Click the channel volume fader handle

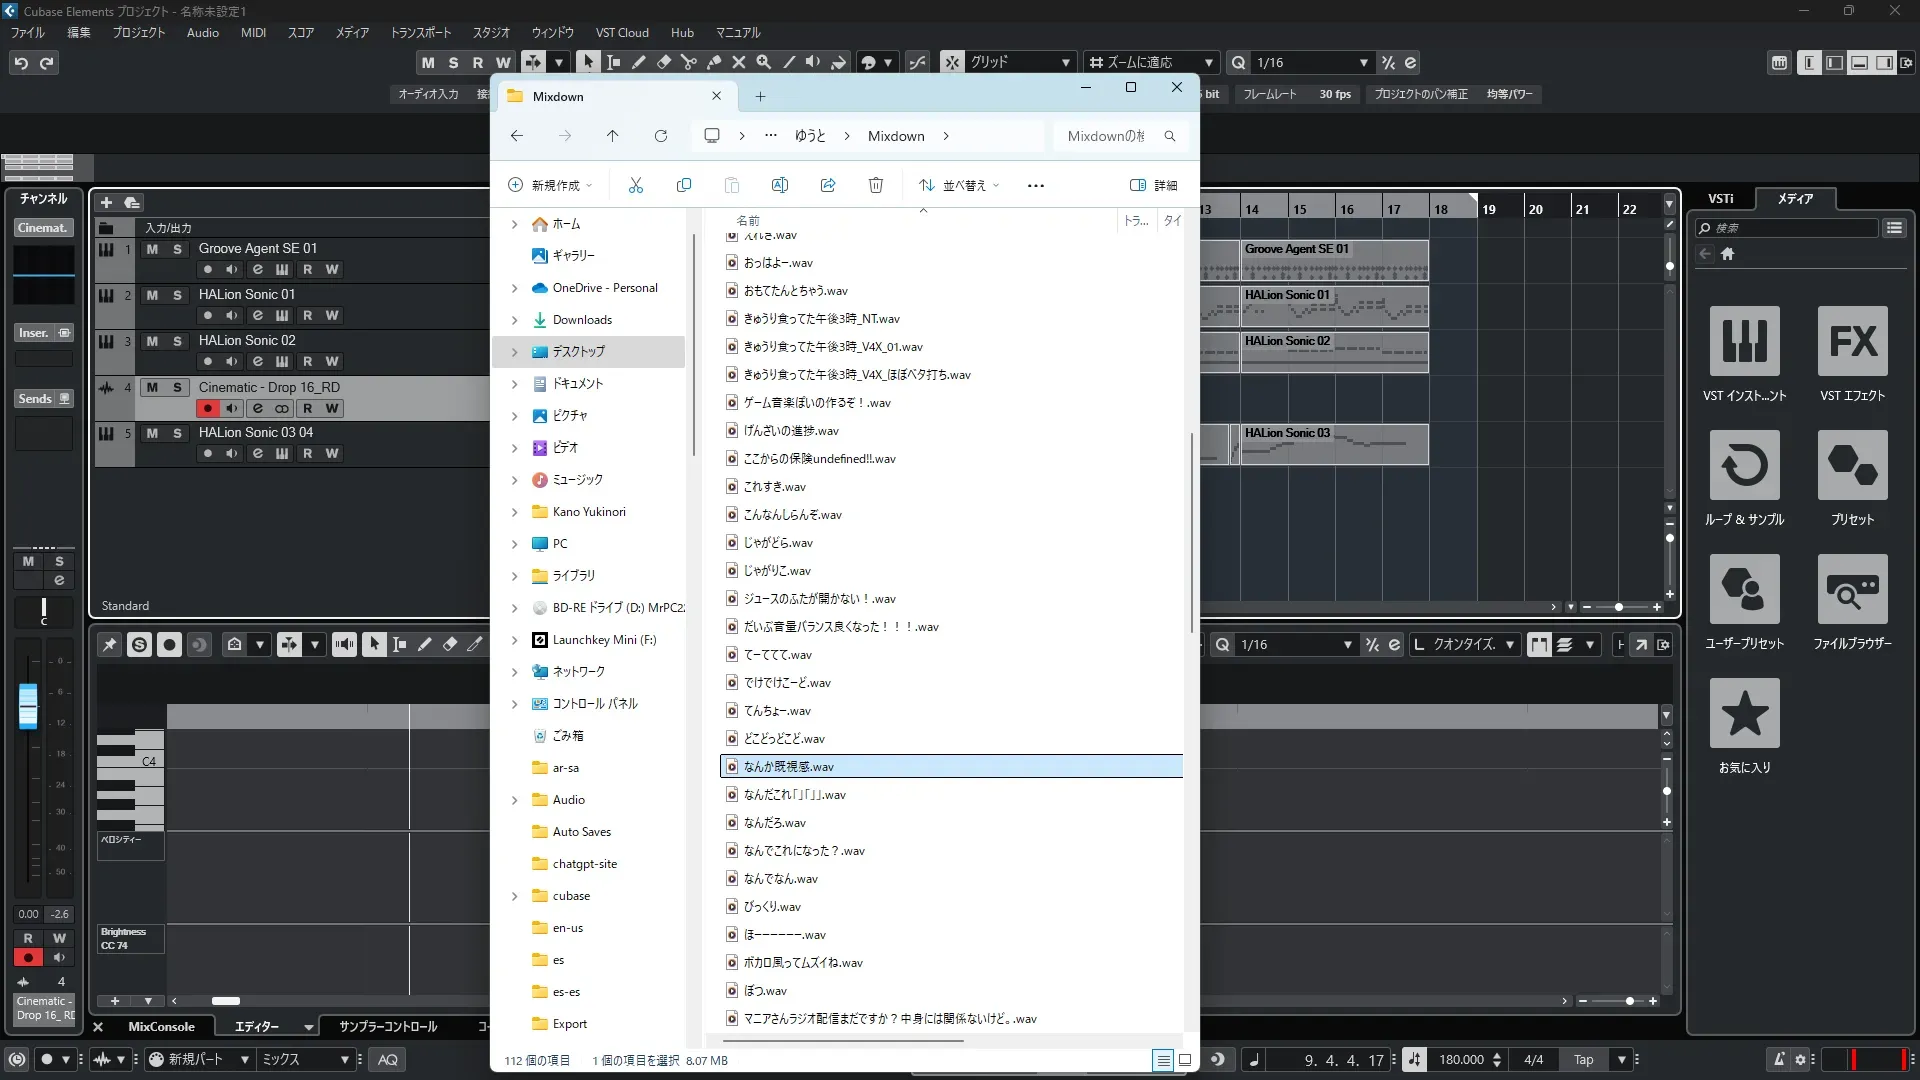[28, 706]
